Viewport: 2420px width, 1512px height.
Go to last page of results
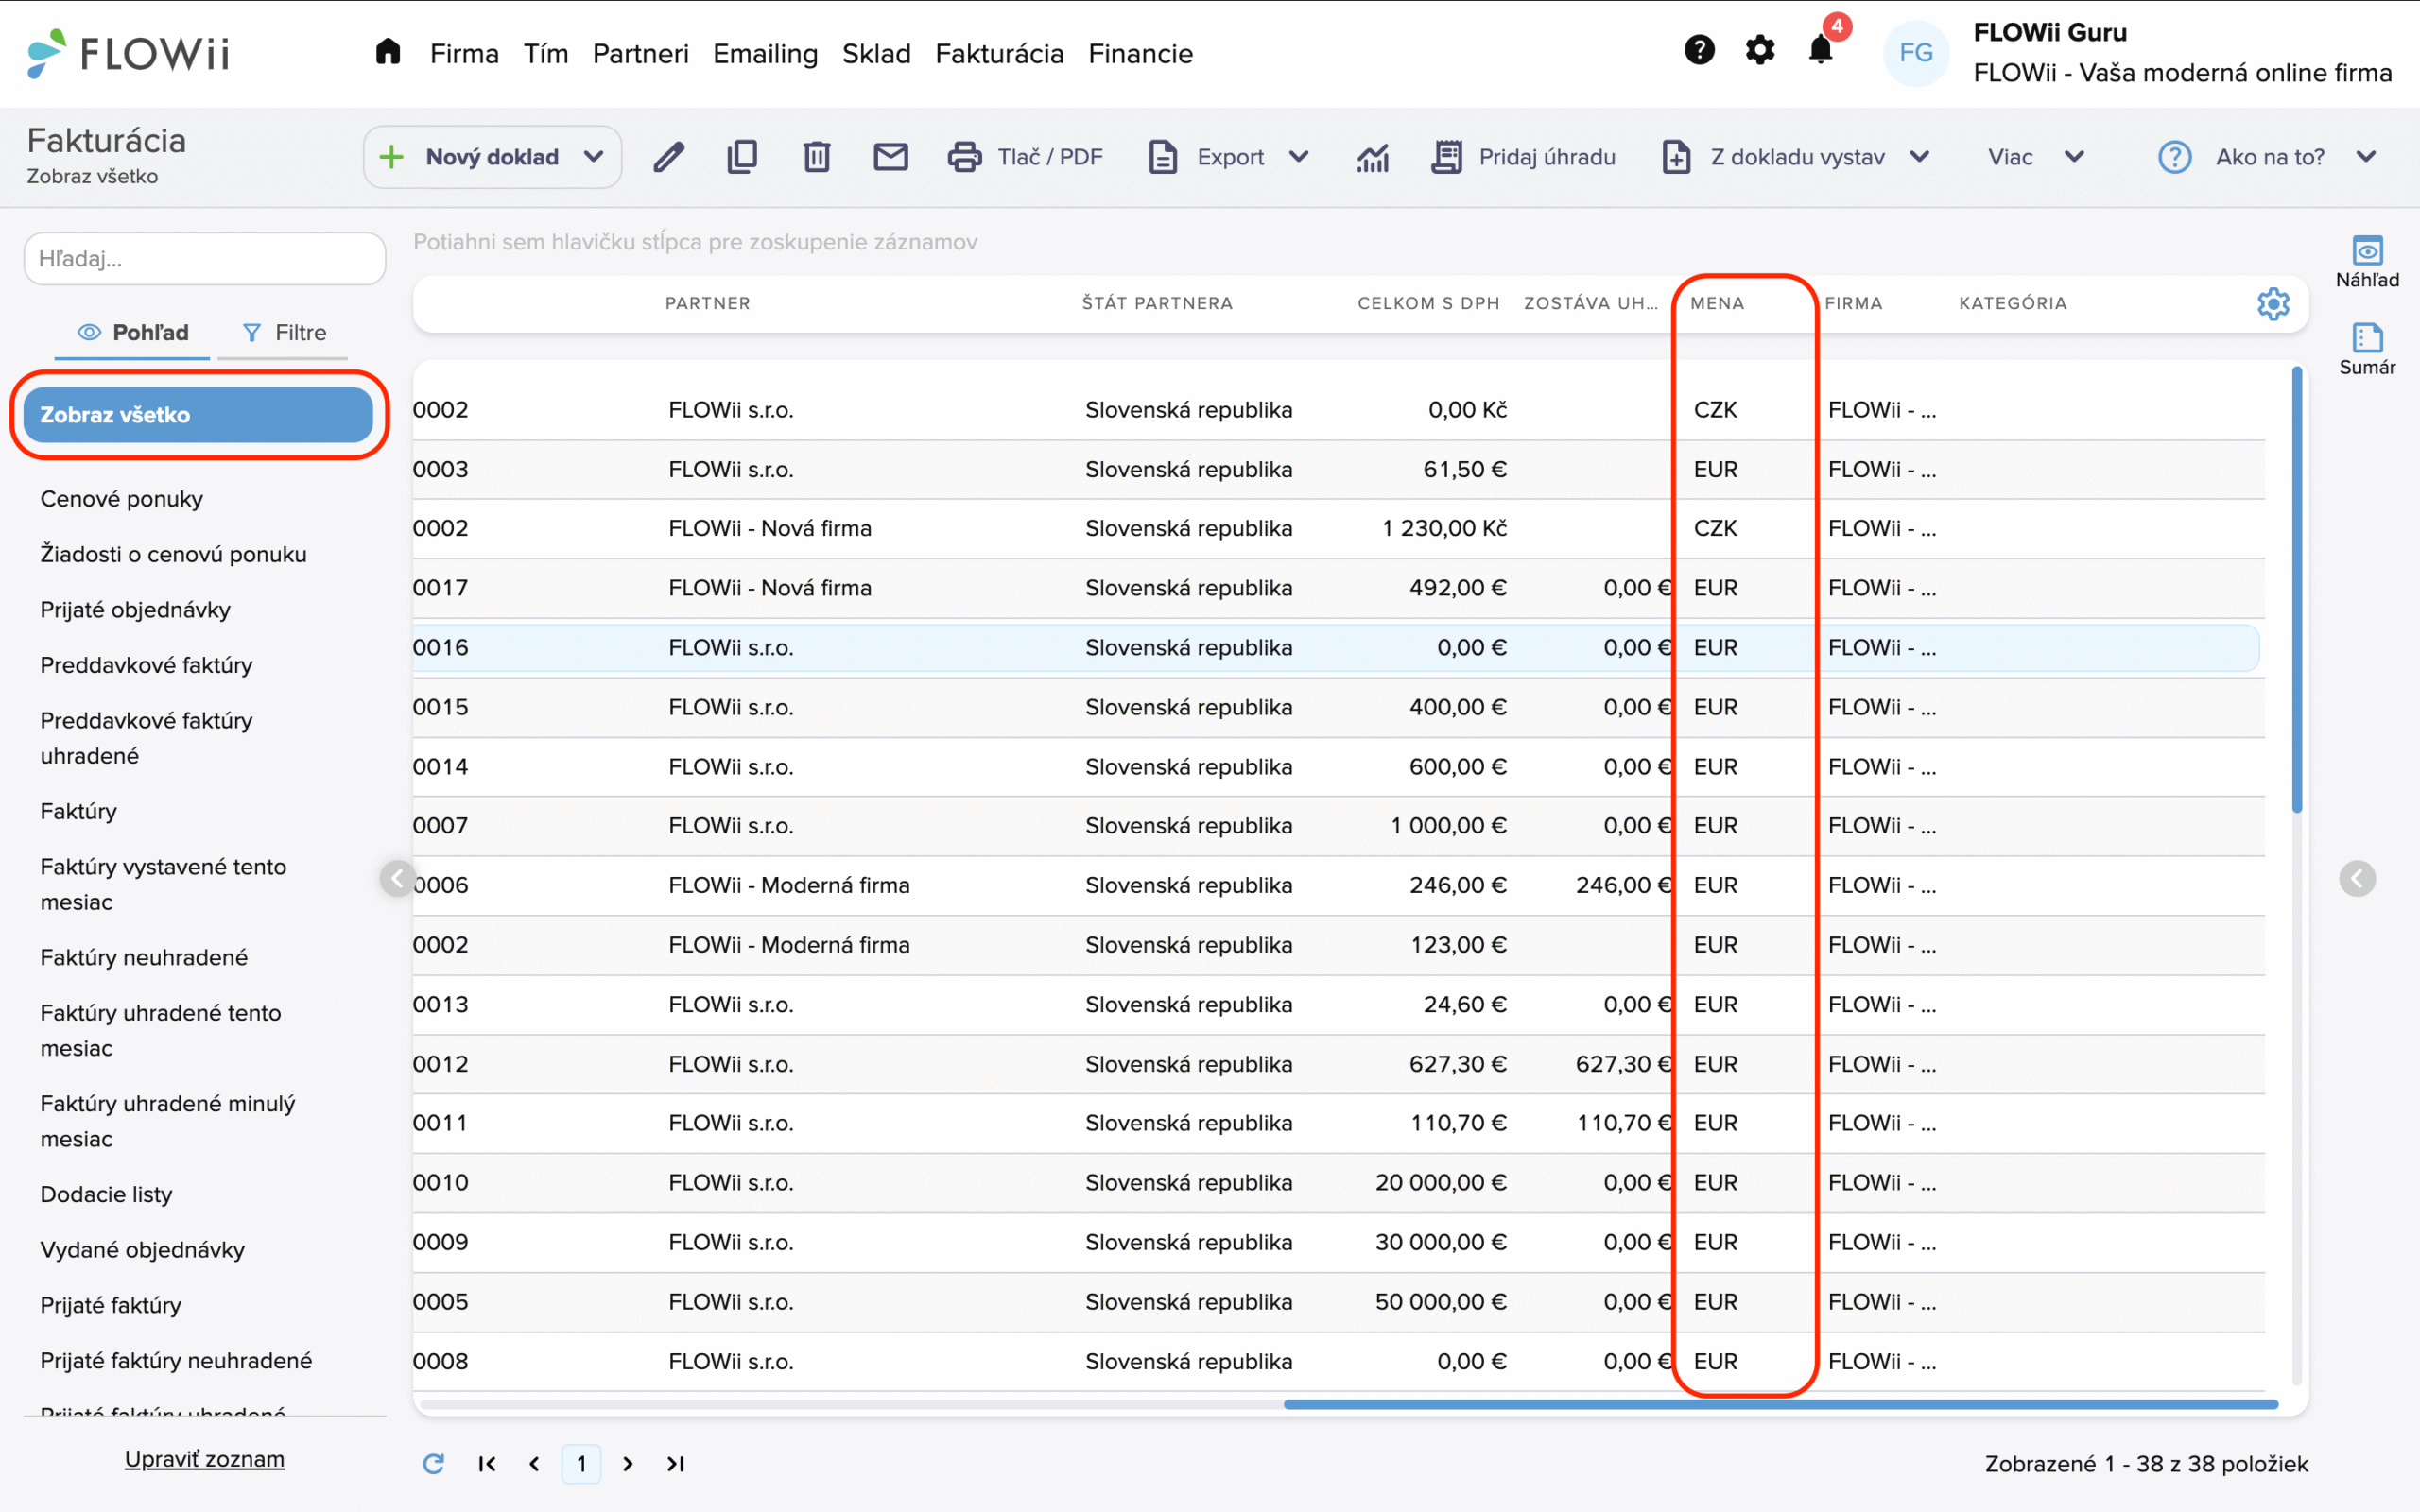click(x=676, y=1463)
